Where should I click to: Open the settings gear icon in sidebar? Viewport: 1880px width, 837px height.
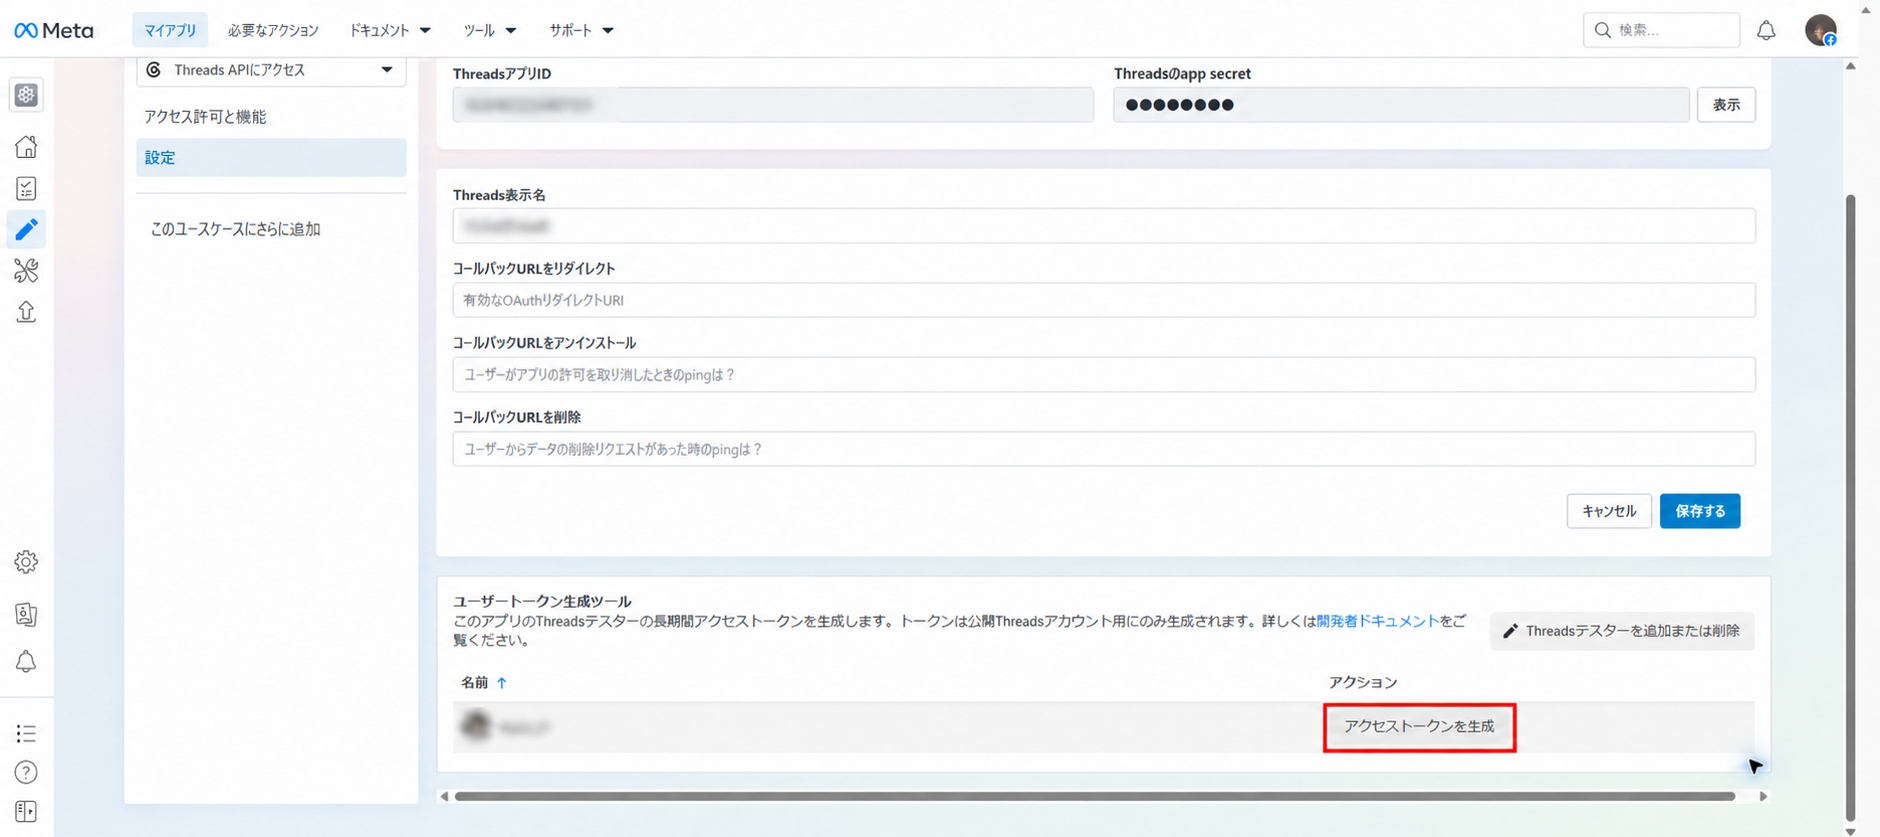tap(26, 562)
